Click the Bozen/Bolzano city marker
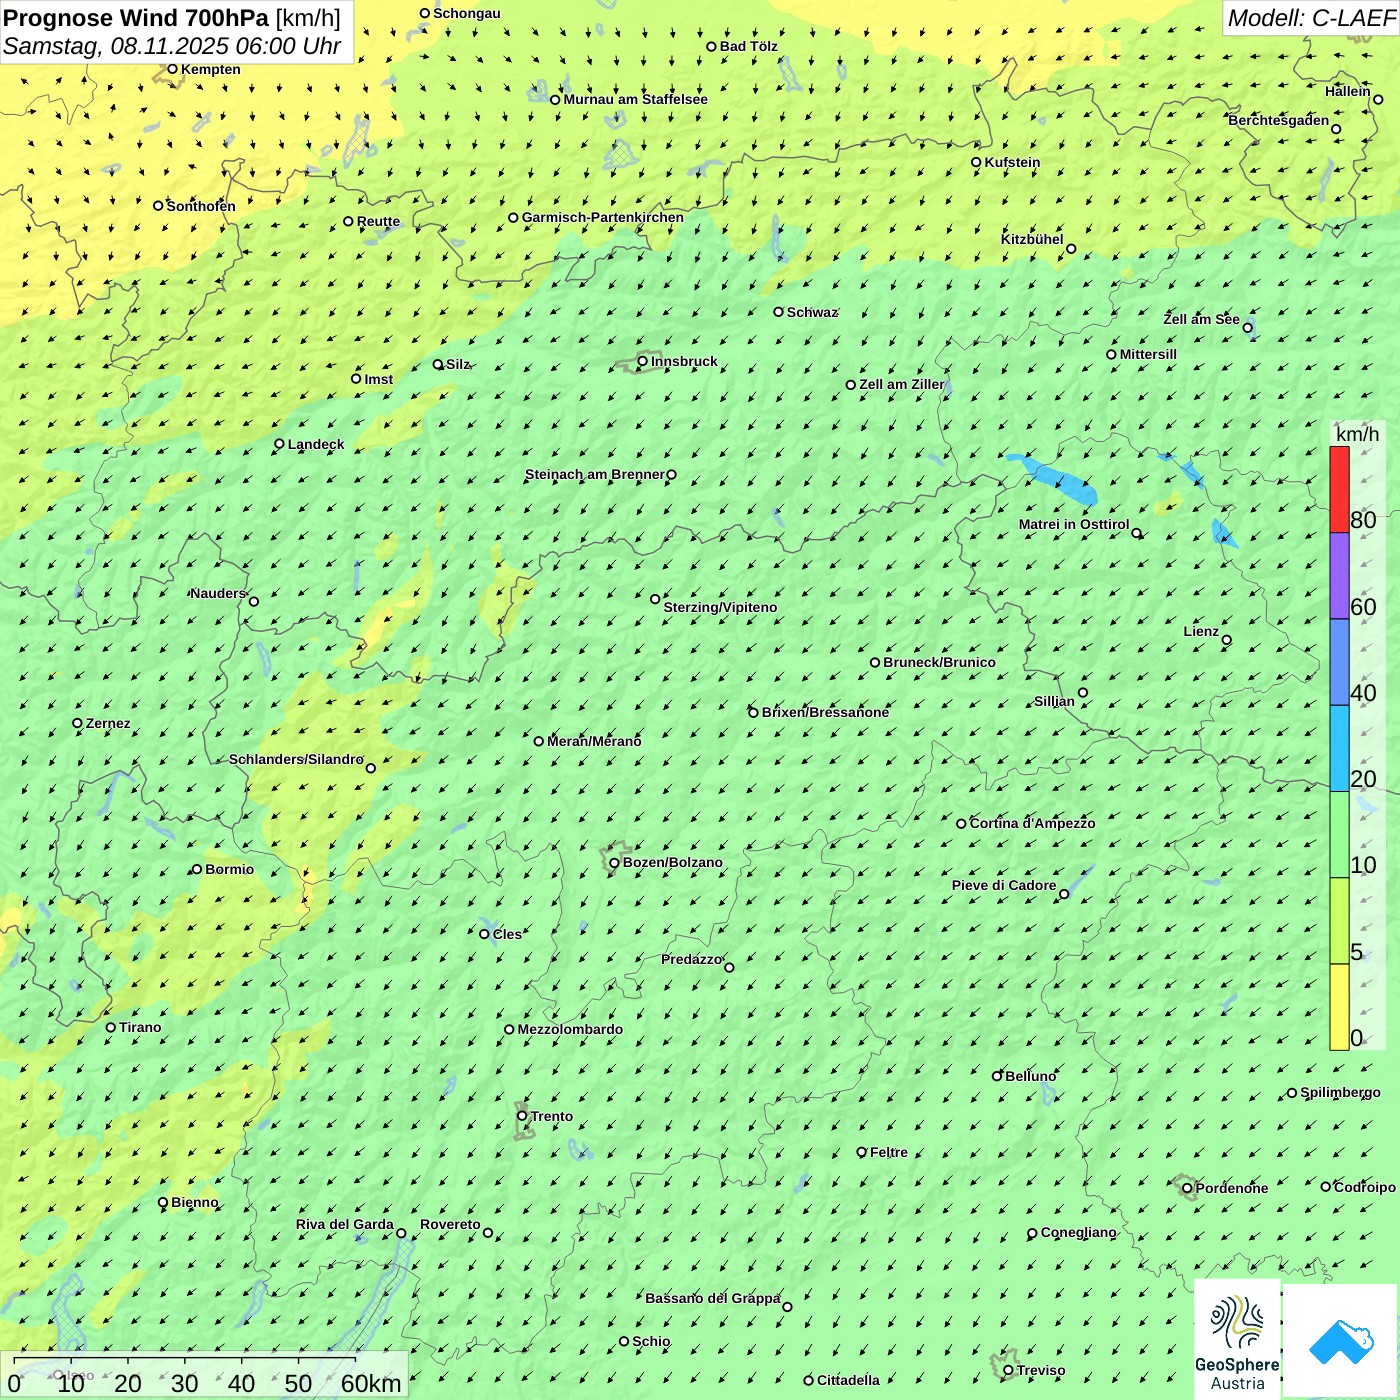 coord(614,862)
